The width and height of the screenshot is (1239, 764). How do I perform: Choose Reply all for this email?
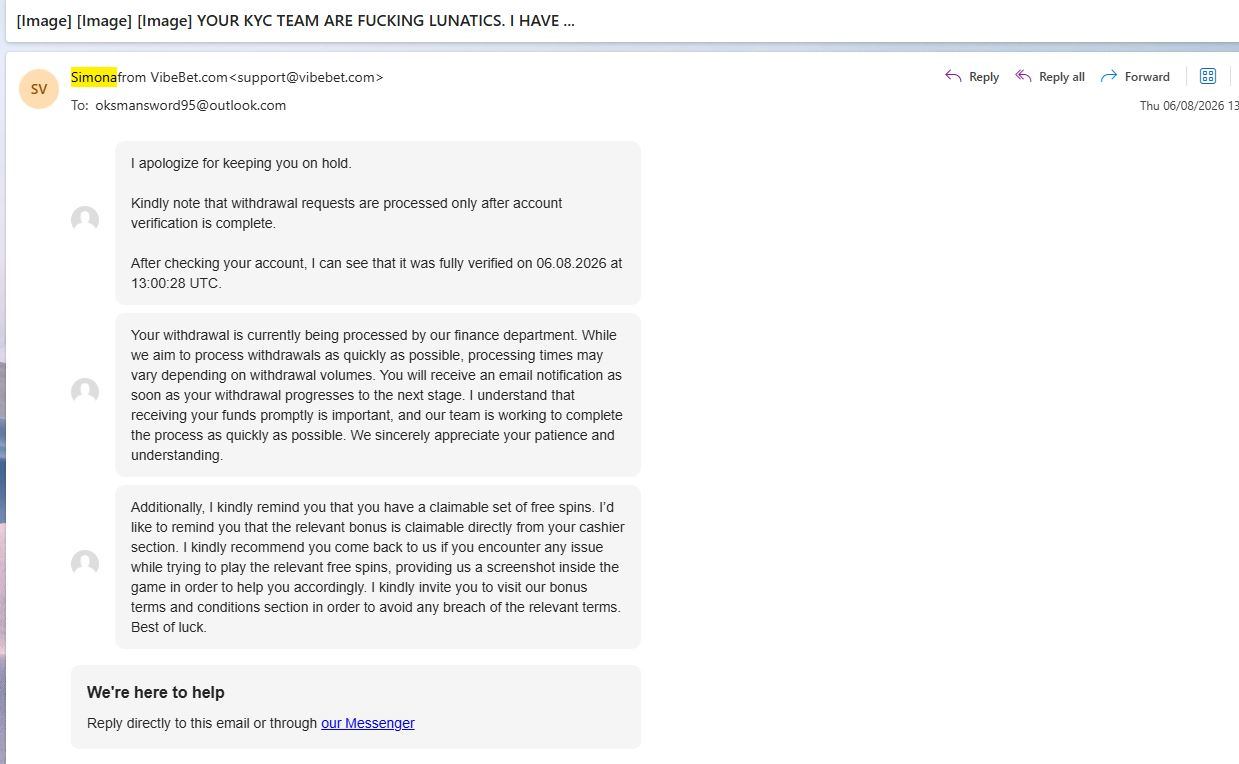click(x=1049, y=77)
